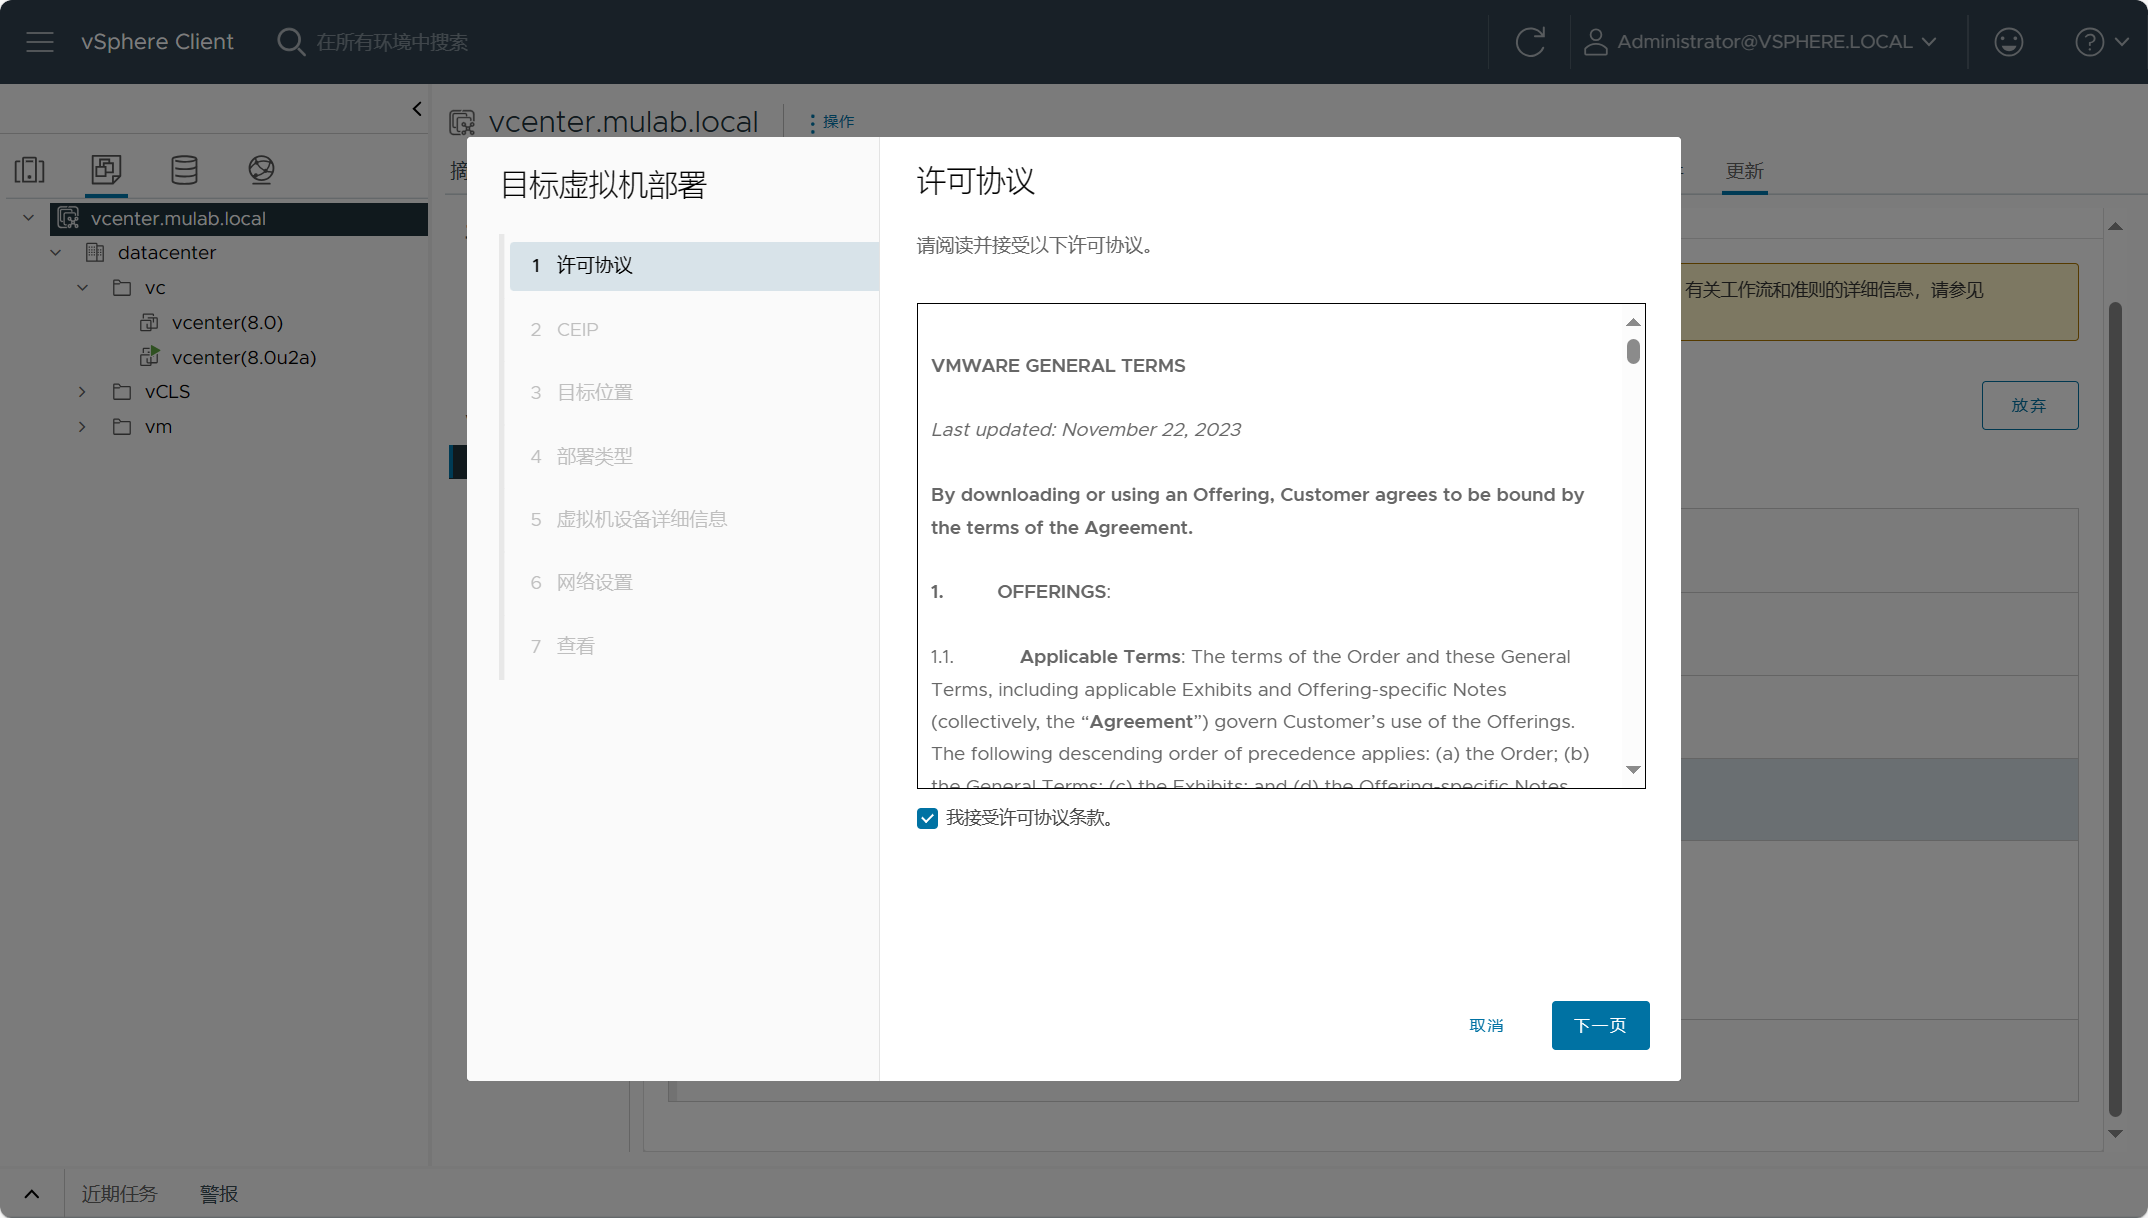Expand the vm folder node
The image size is (2148, 1218).
83,427
